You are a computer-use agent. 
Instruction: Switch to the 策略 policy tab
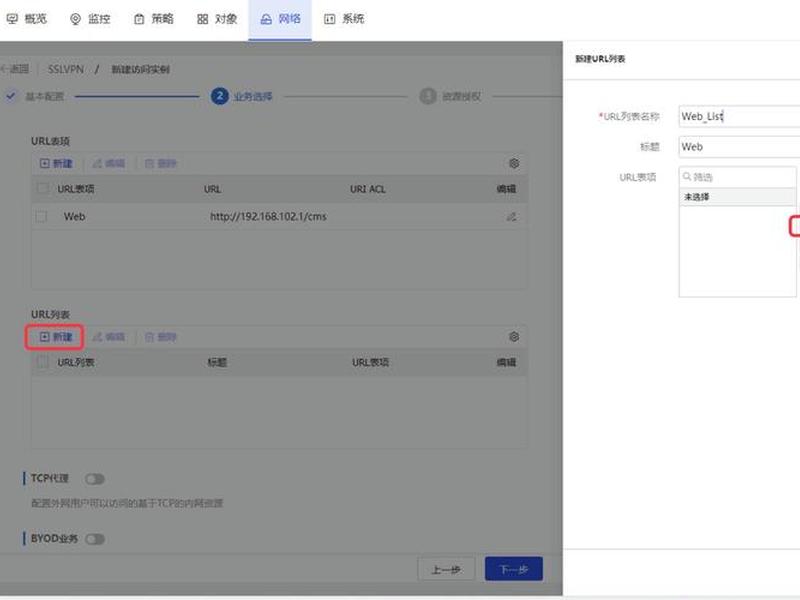(x=154, y=19)
